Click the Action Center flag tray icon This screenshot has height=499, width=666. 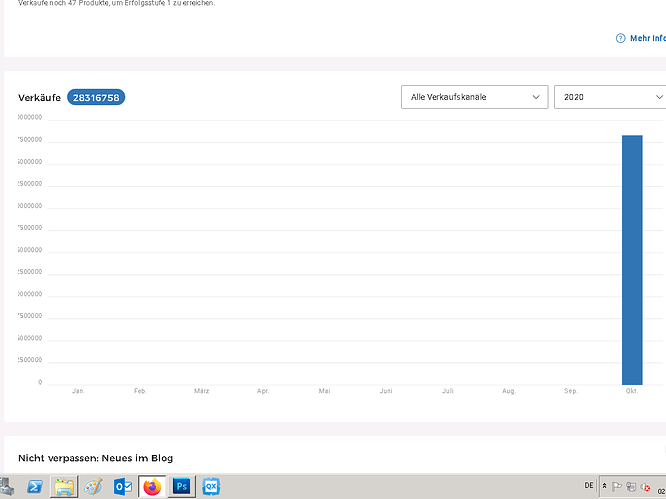pyautogui.click(x=618, y=486)
